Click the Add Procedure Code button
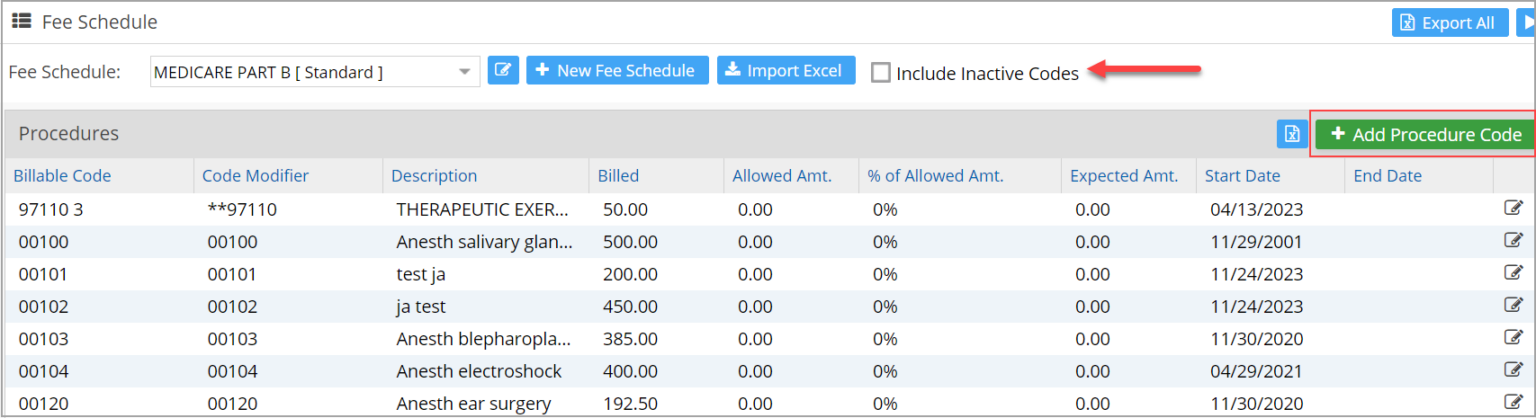Screen dimensions: 1536x418 point(1425,135)
